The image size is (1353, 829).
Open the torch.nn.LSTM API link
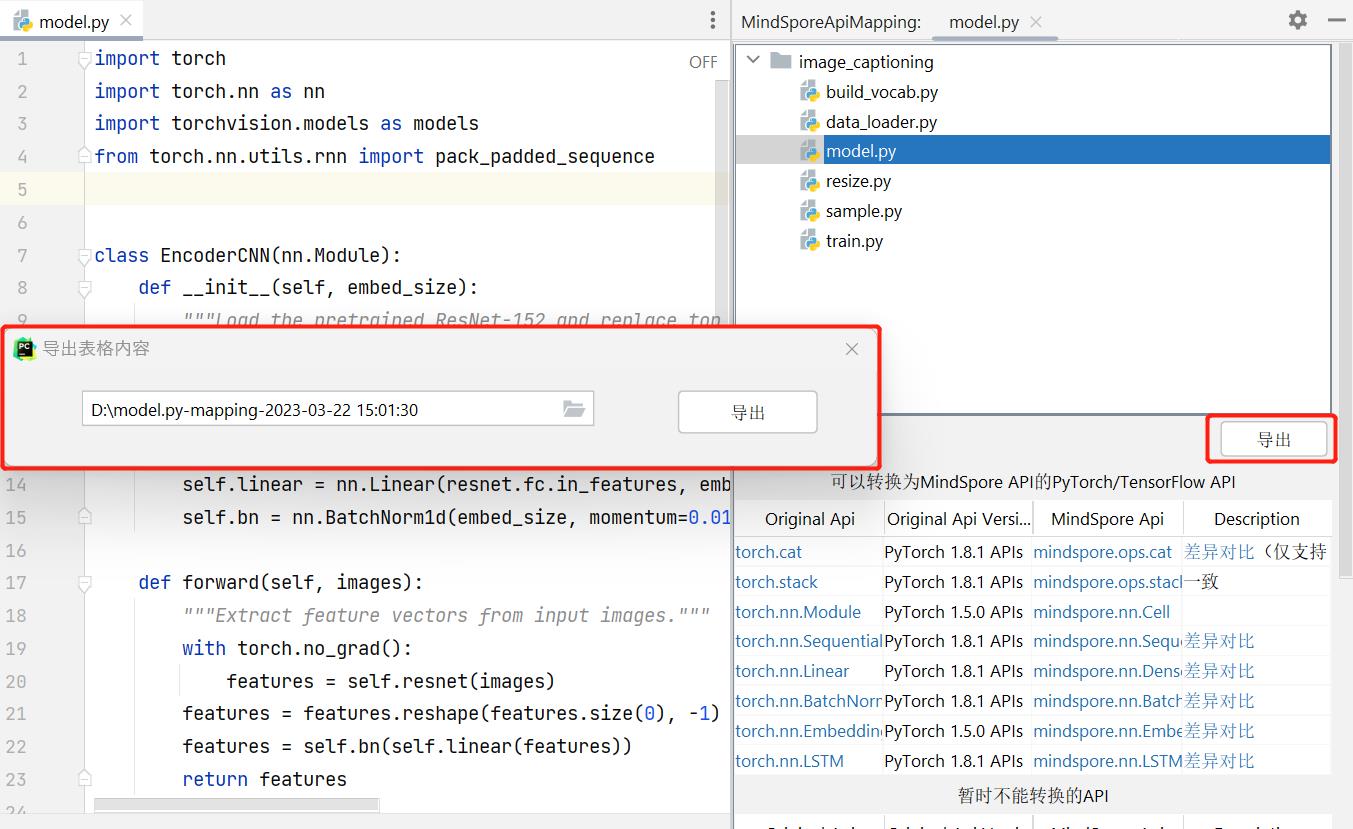tap(789, 761)
